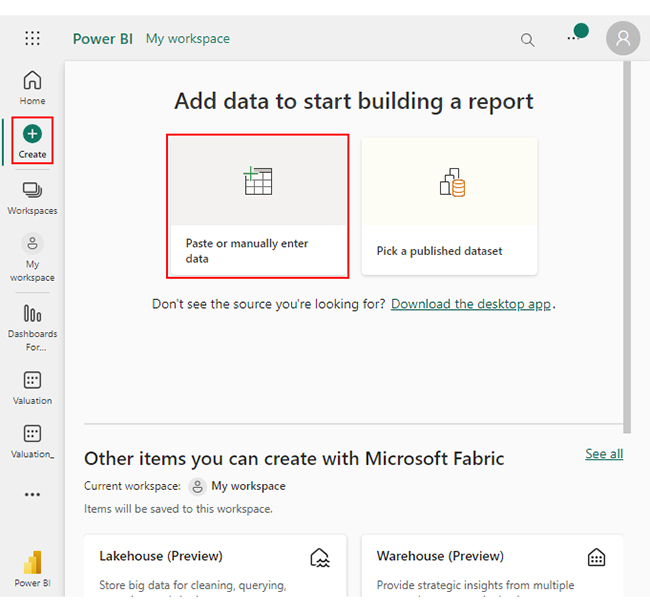Open the Dashboards For... item in the sidebar
This screenshot has height=612, width=650.
[32, 328]
